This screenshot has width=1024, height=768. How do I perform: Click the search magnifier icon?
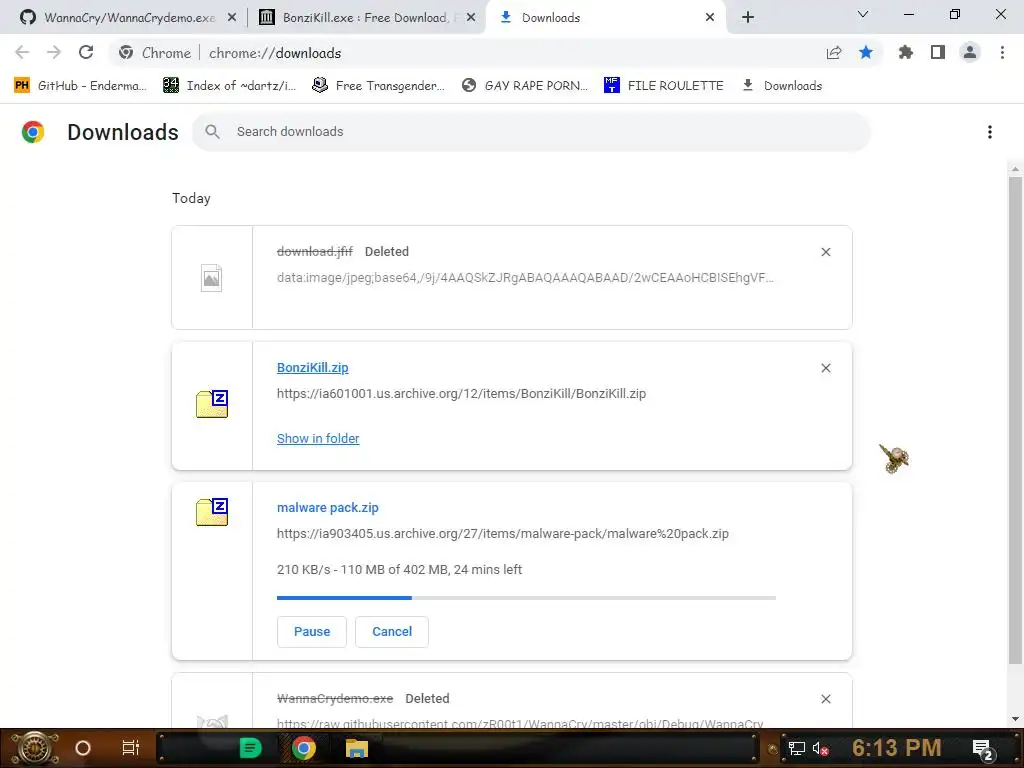pos(212,132)
